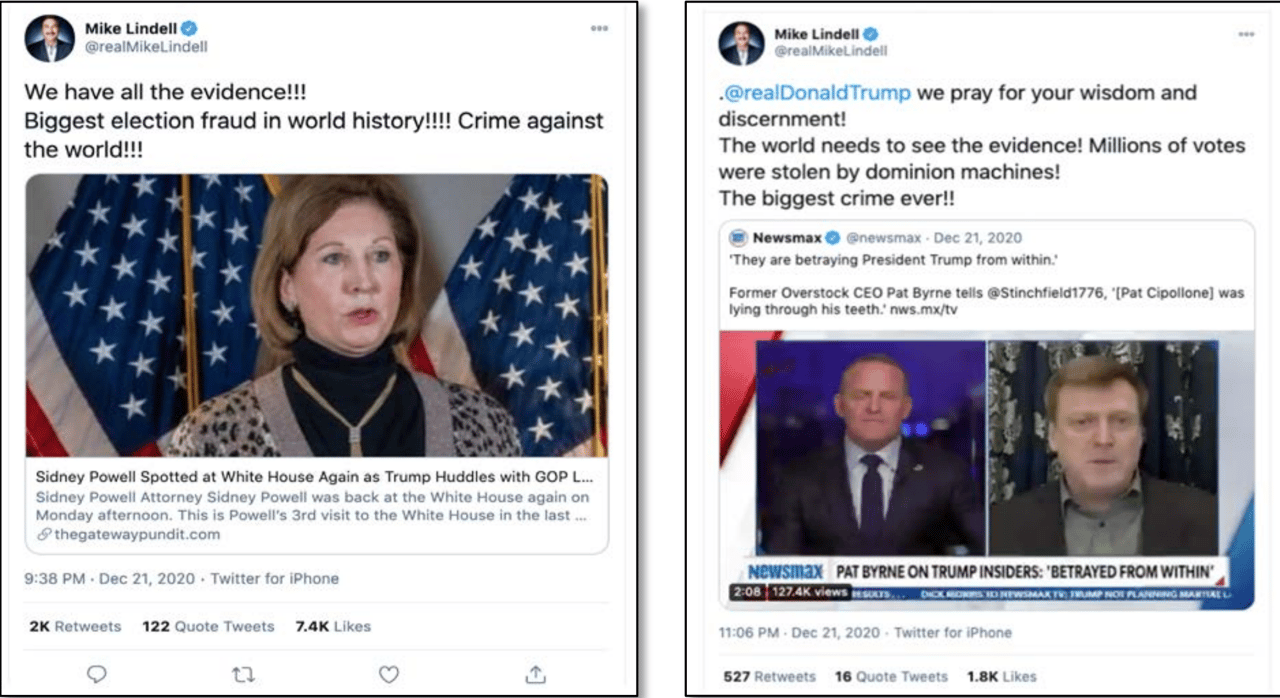Screen dimensions: 1280x698
Task: Click the Newsmax verified badge in quoted tweet
Action: [x=832, y=238]
